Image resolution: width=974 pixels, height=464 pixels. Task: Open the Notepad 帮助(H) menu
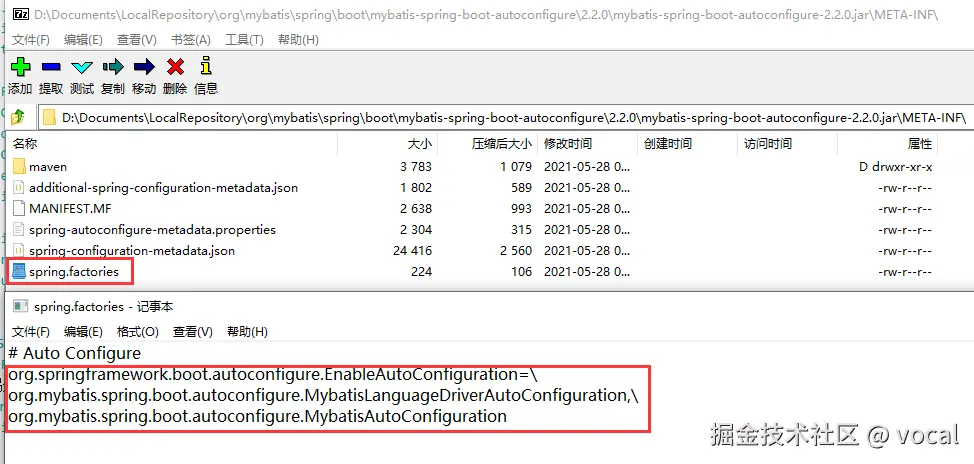tap(247, 332)
